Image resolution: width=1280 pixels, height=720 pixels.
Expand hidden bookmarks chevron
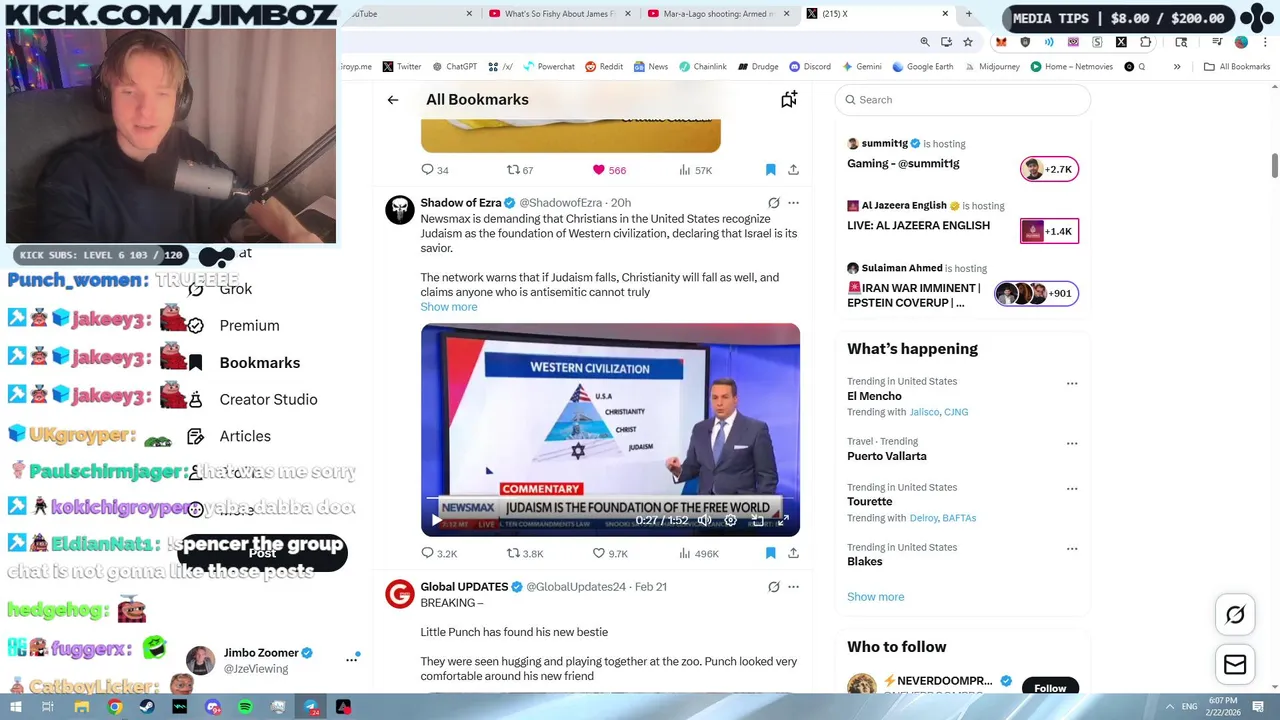[1177, 67]
